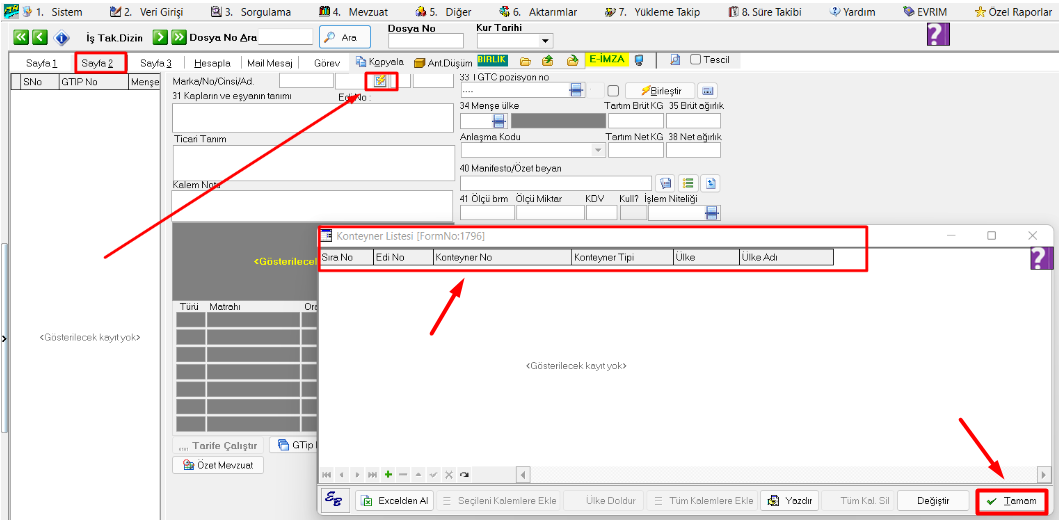
Task: Click the Hesapla toolbar item
Action: [212, 63]
